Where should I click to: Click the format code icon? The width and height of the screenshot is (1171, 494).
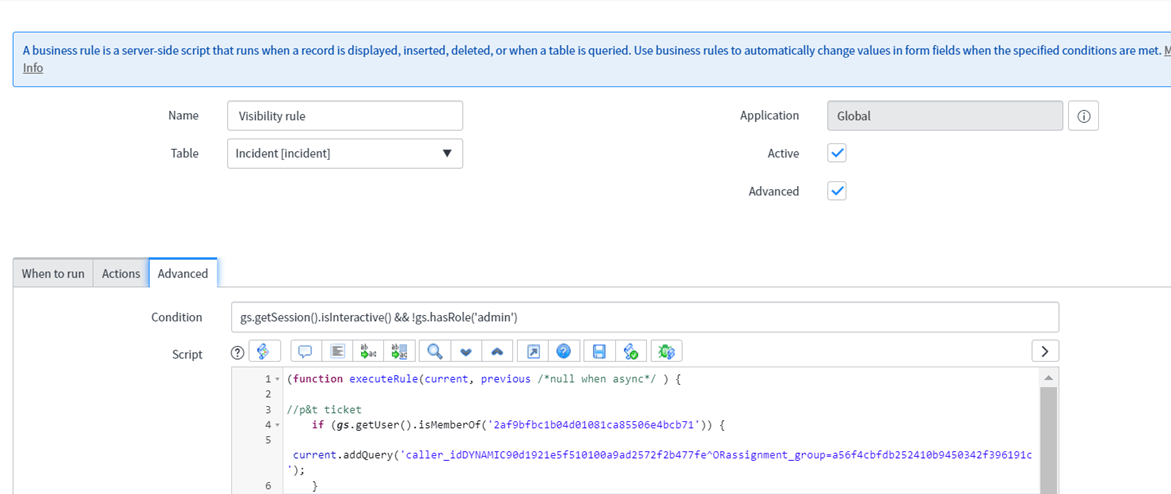(337, 351)
